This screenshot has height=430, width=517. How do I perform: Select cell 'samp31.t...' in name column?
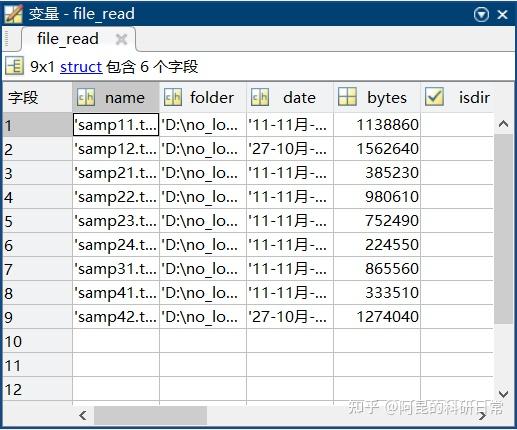point(116,269)
